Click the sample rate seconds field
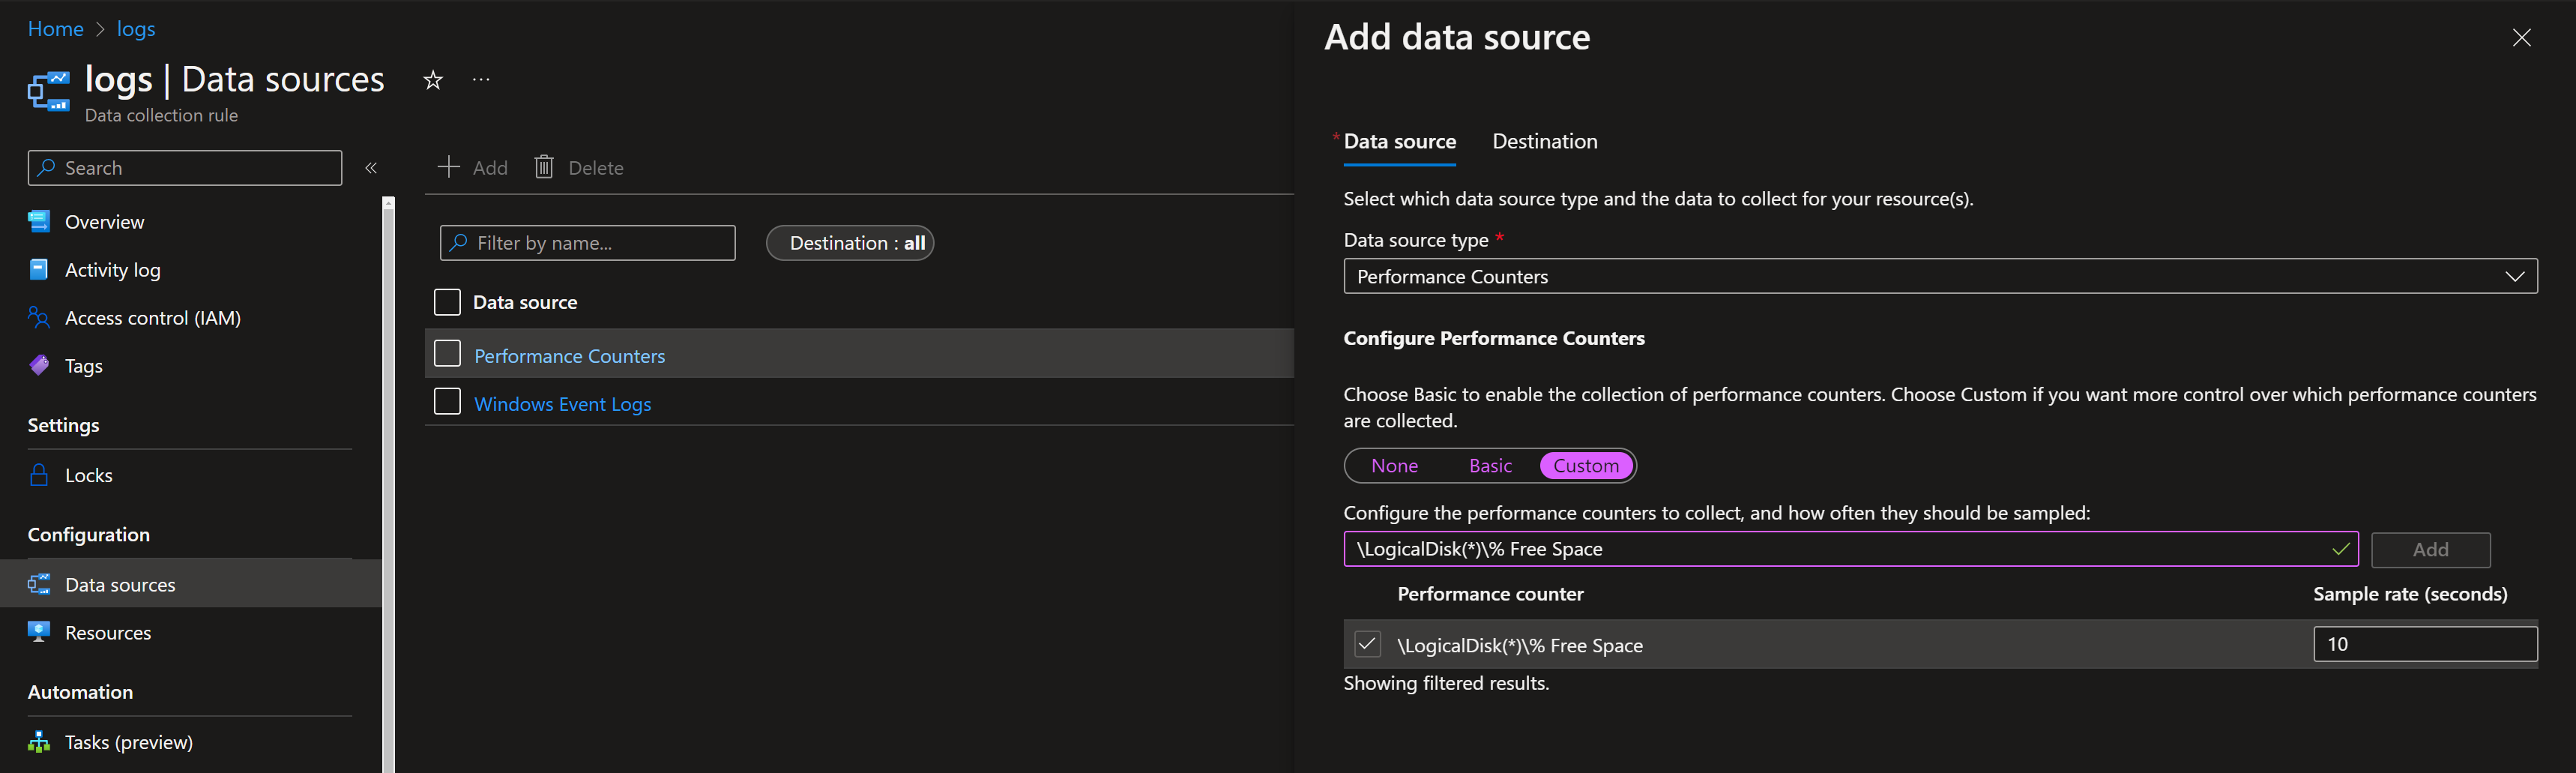 click(x=2424, y=644)
